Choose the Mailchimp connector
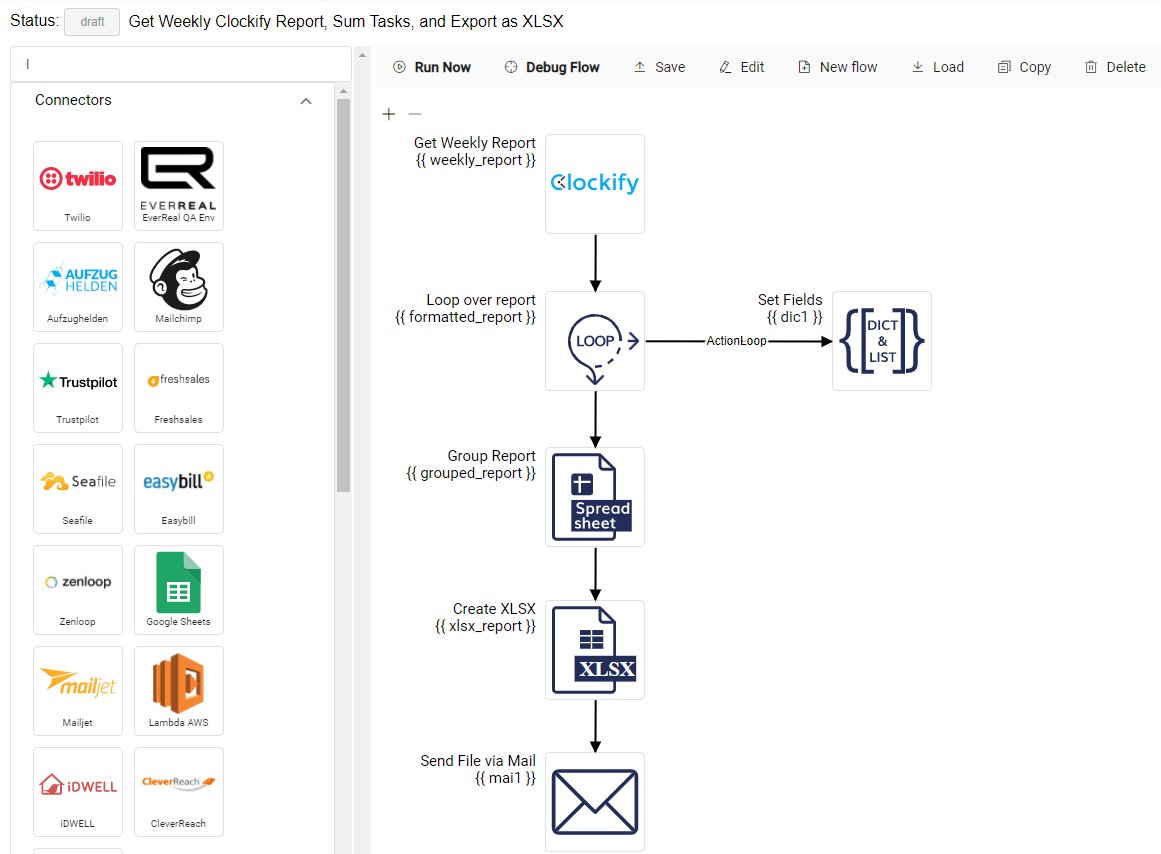This screenshot has width=1161, height=854. (x=178, y=287)
